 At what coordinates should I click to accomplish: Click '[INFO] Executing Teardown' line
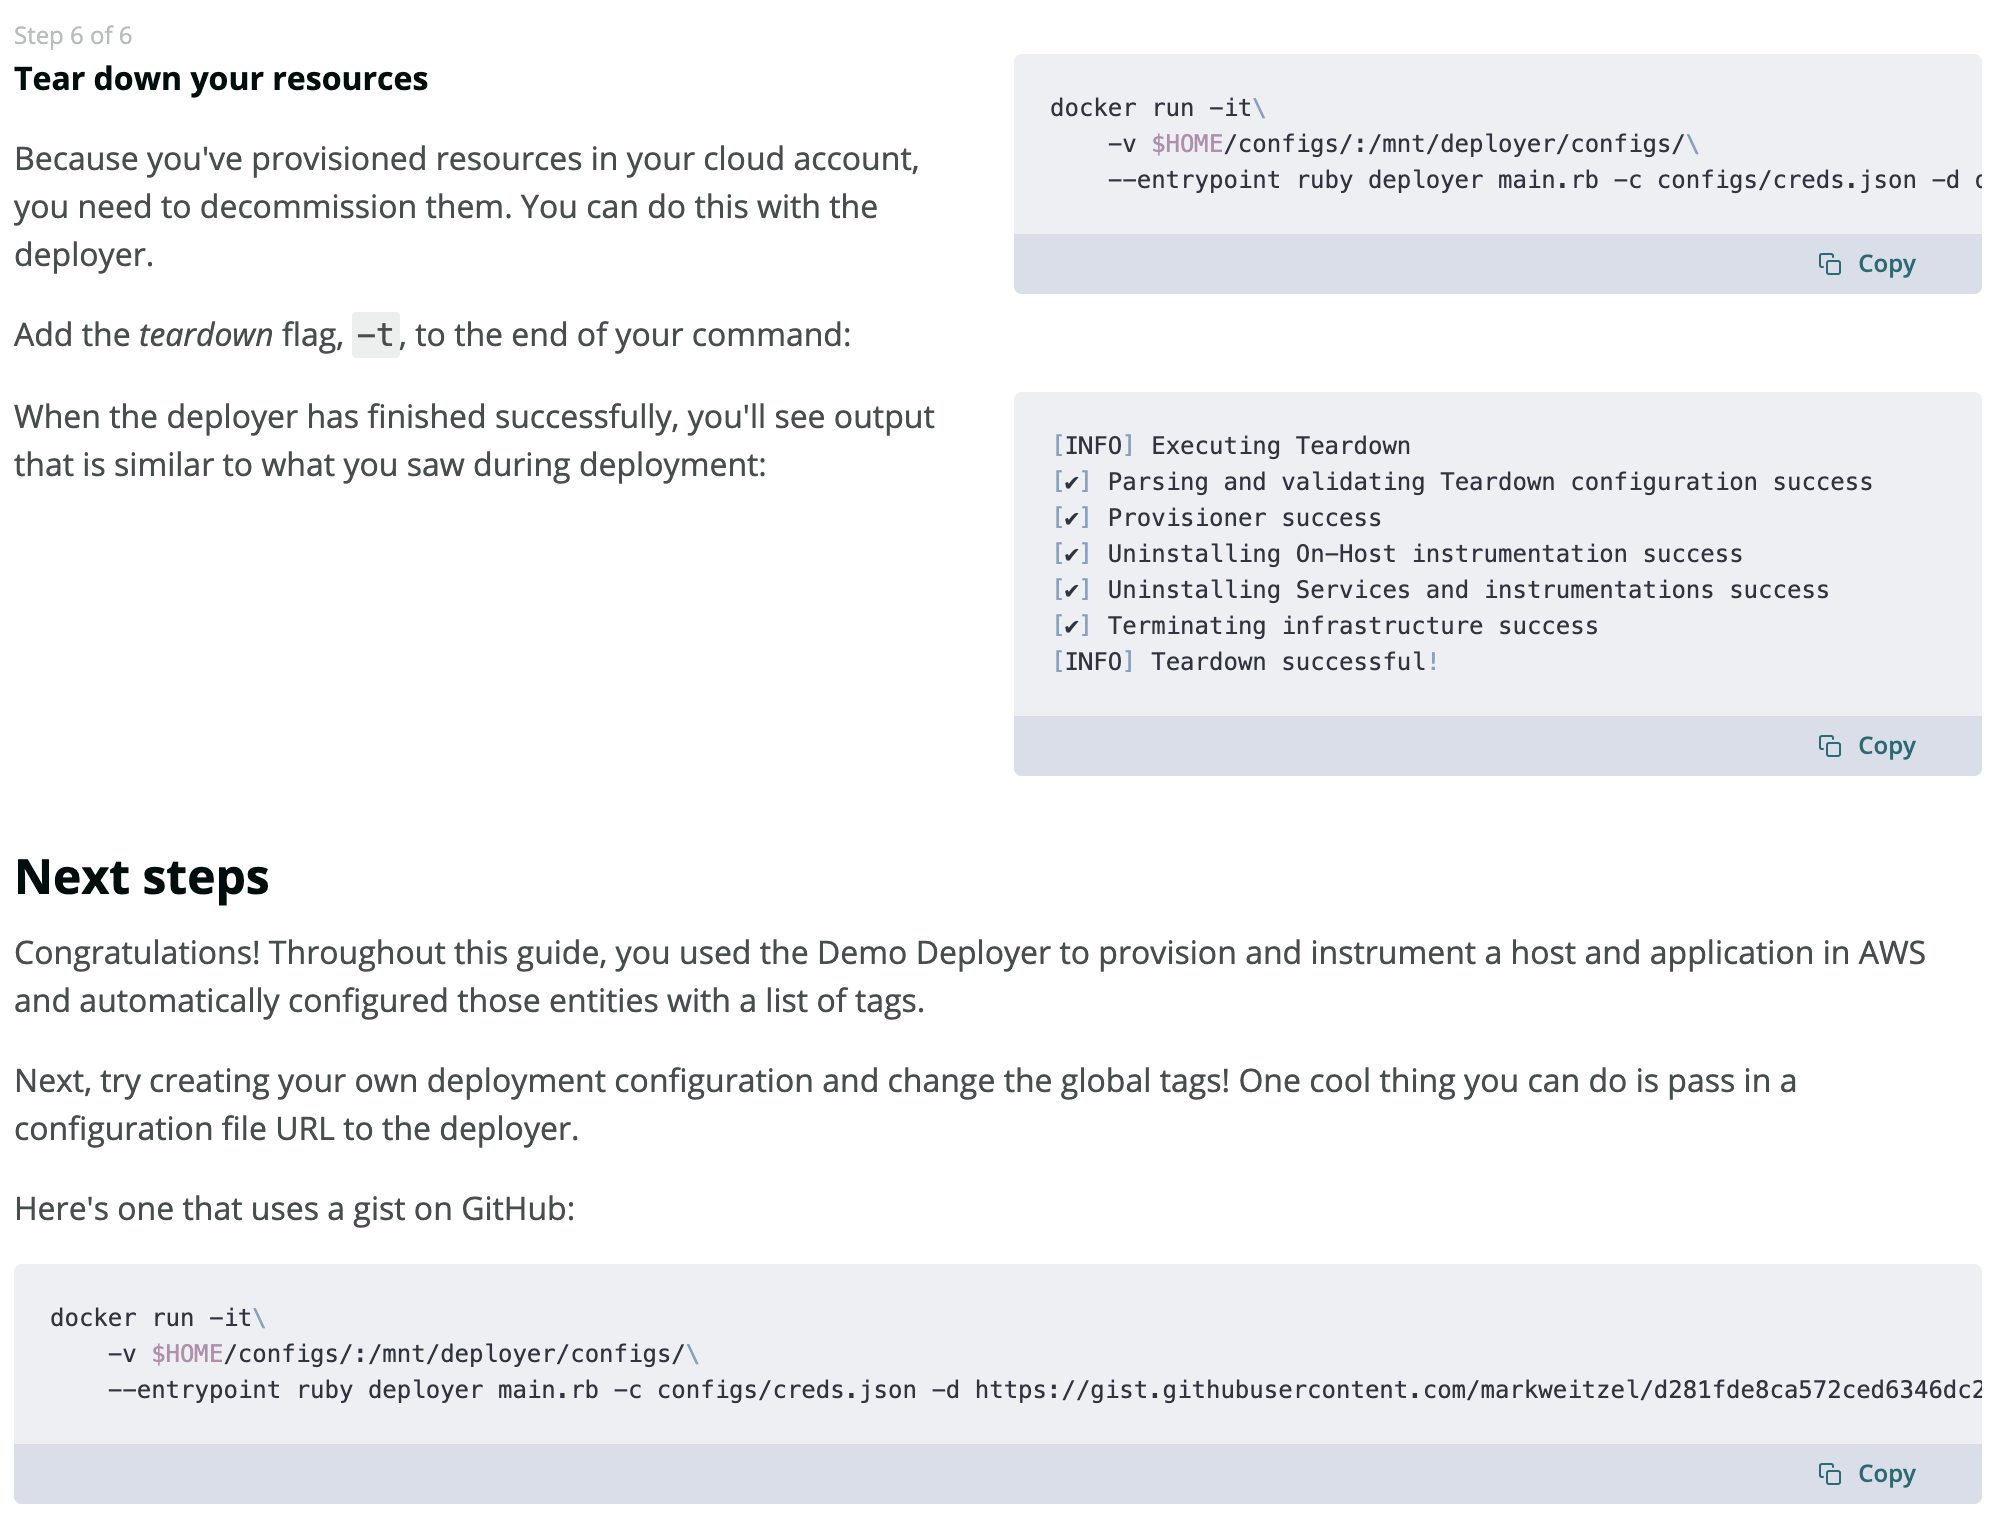tap(1231, 446)
